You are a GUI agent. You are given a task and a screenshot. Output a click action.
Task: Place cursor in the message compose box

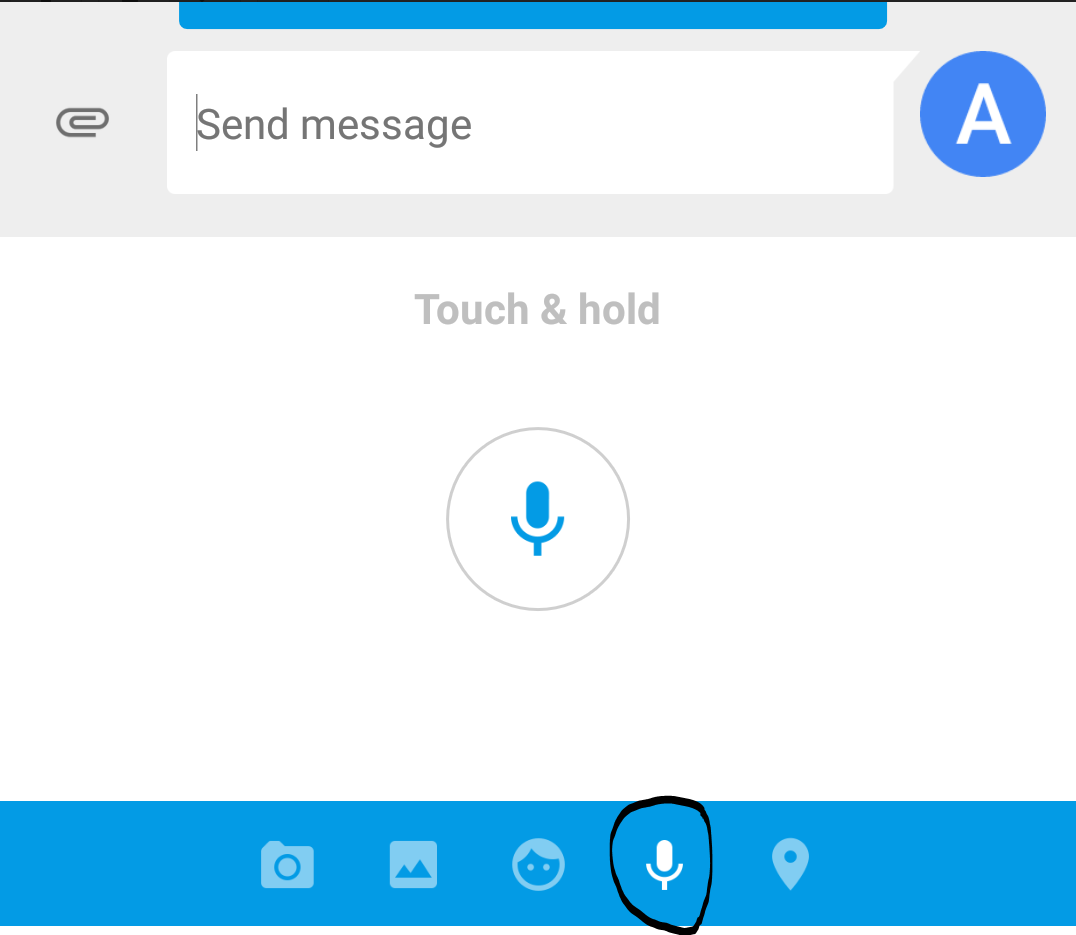[530, 123]
